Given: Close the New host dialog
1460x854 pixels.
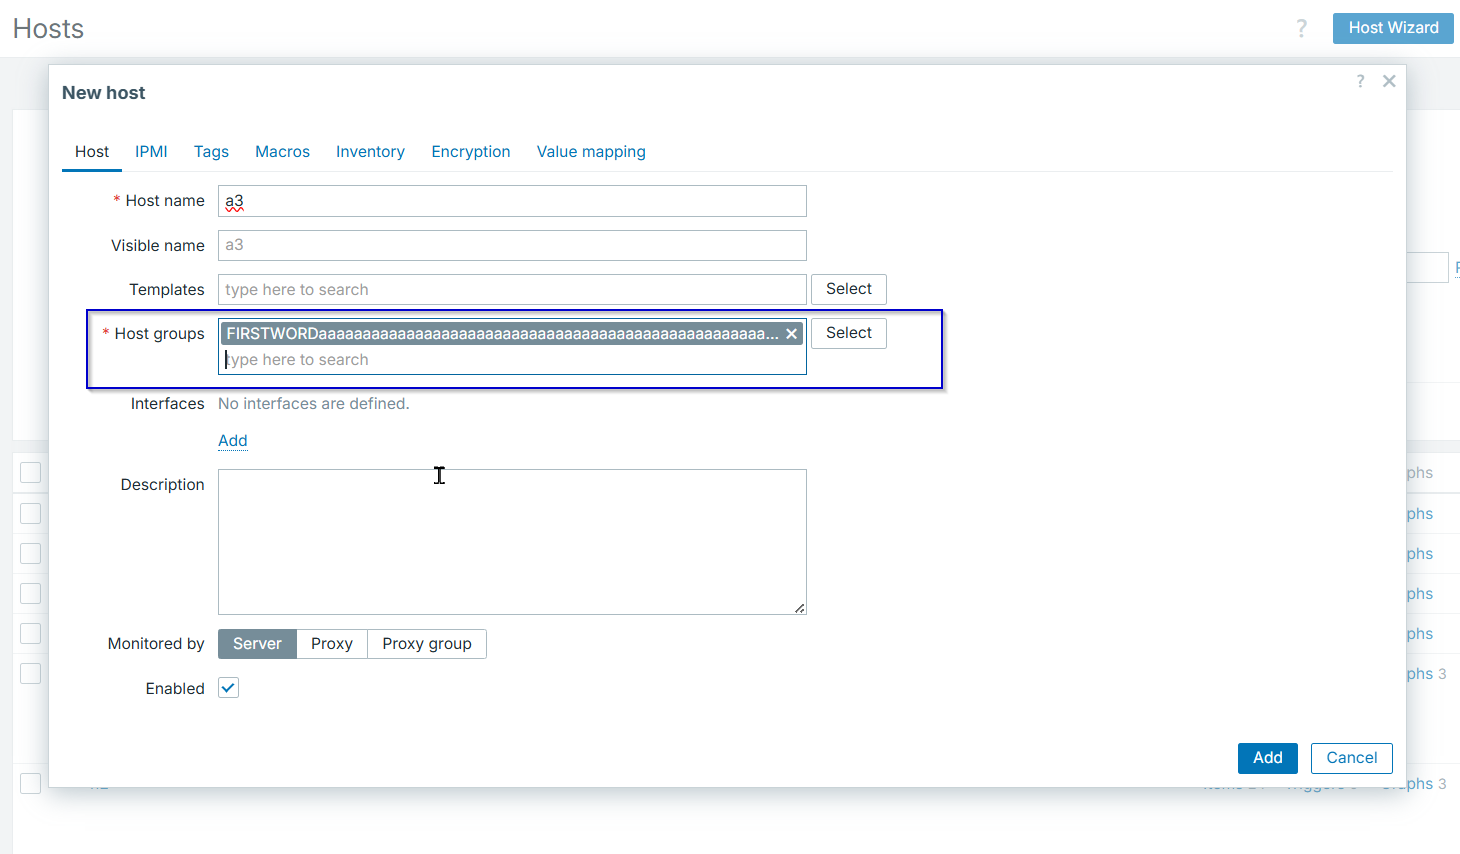Looking at the screenshot, I should (1389, 81).
